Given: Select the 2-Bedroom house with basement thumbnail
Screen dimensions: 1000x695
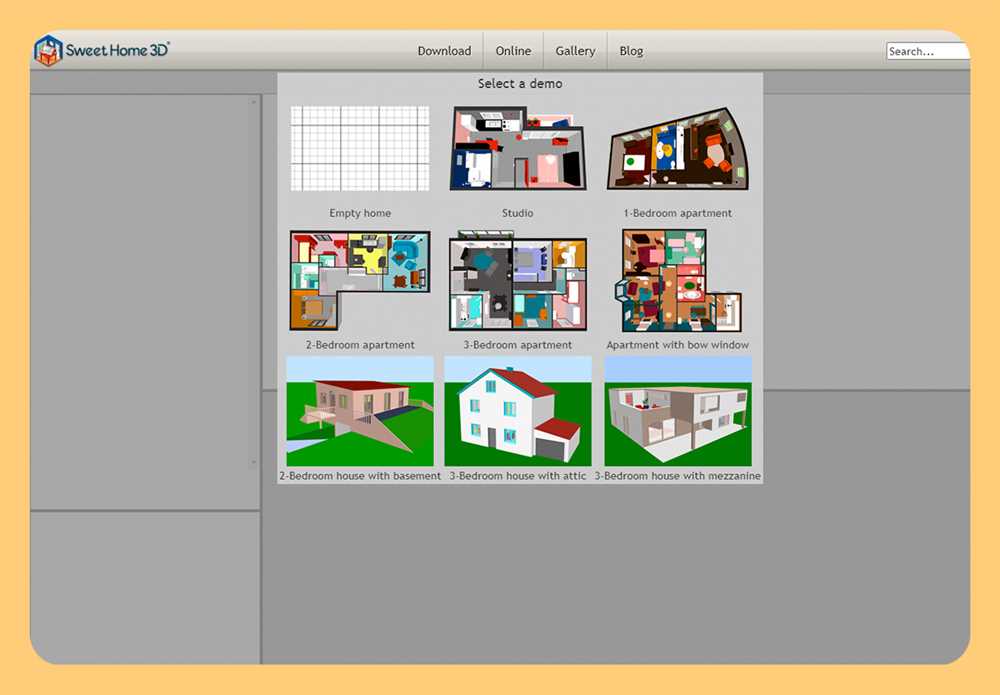Looking at the screenshot, I should click(360, 411).
